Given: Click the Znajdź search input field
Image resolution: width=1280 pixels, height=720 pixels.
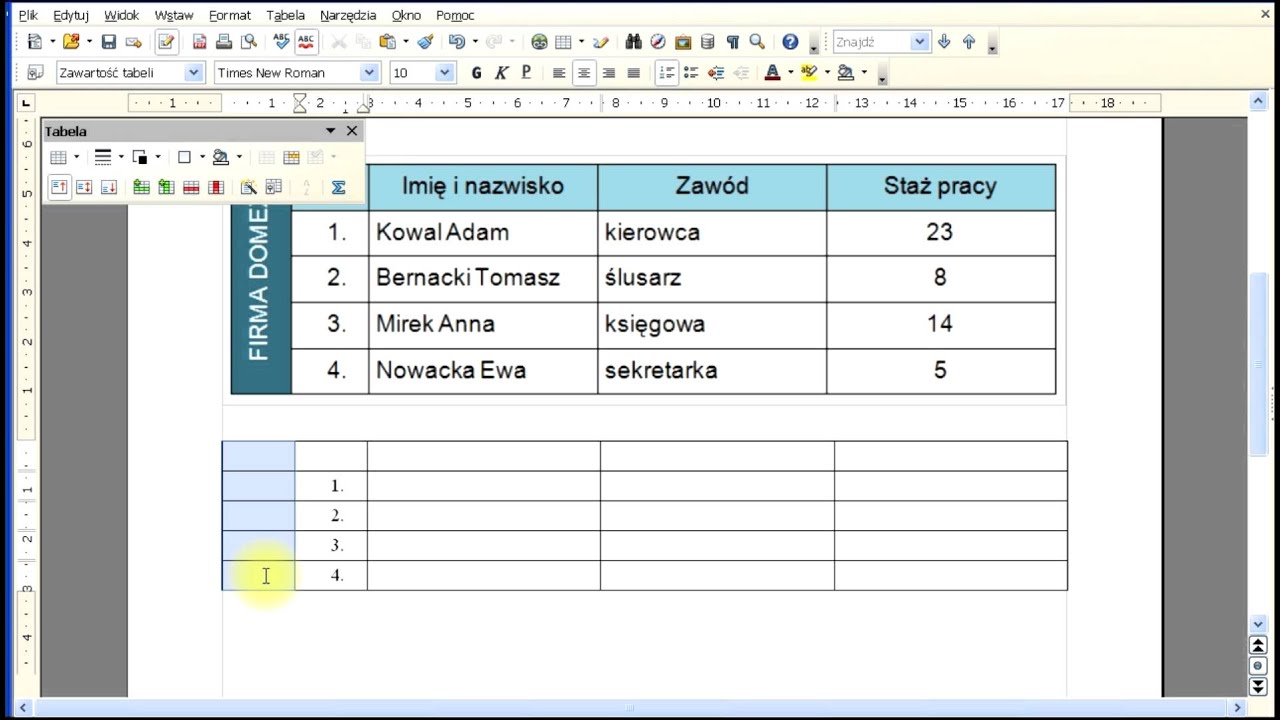Looking at the screenshot, I should point(871,42).
